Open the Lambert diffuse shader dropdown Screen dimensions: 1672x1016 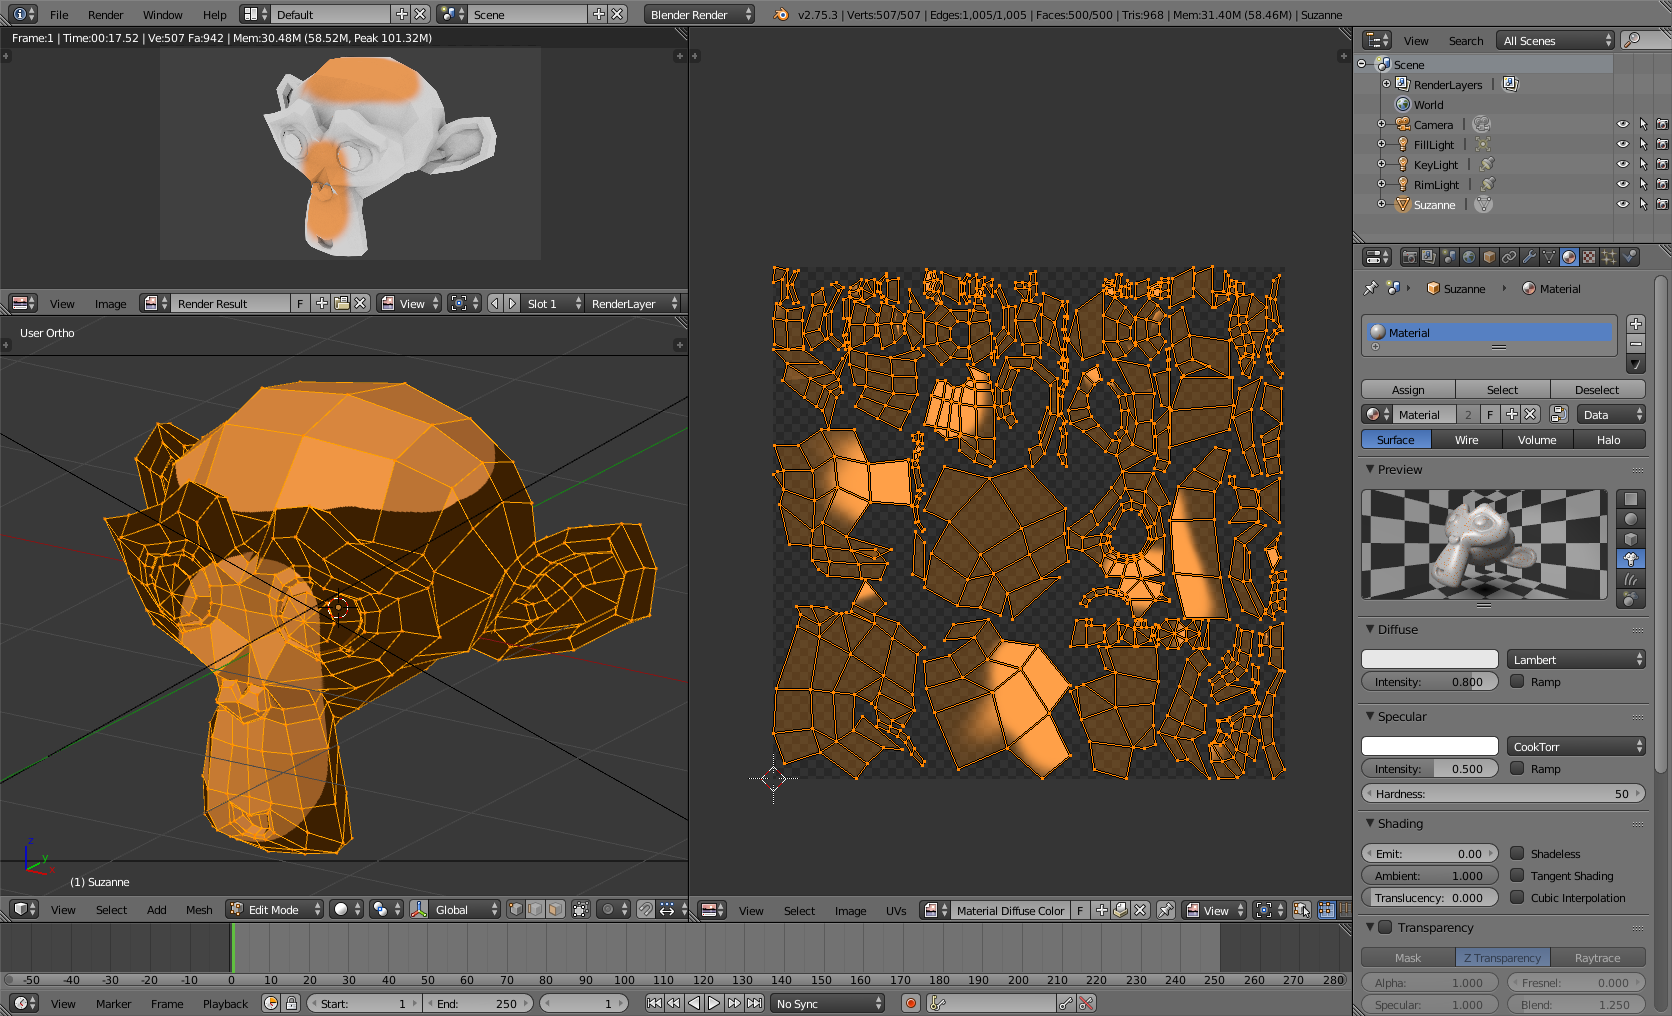coord(1576,659)
